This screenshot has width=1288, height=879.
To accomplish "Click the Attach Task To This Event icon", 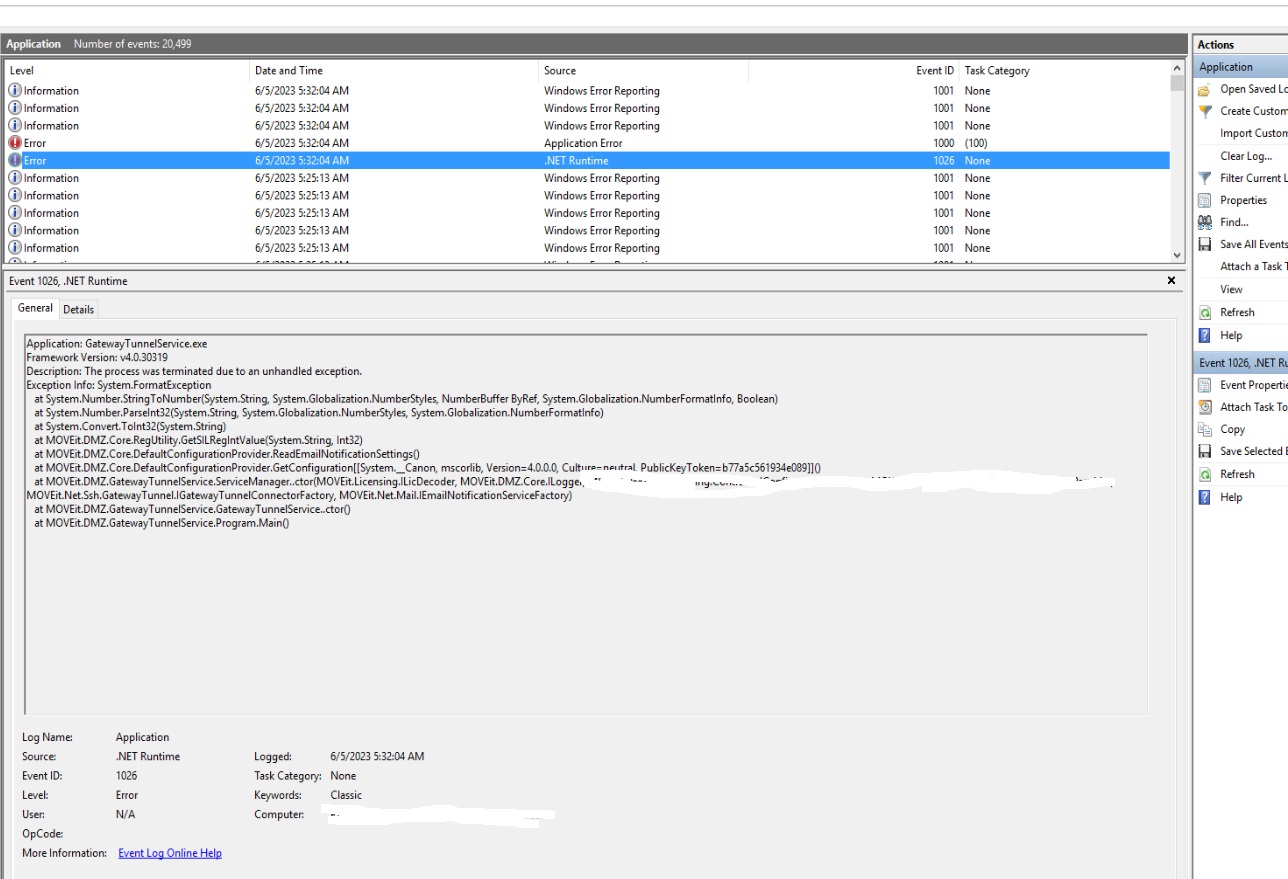I will (1205, 407).
